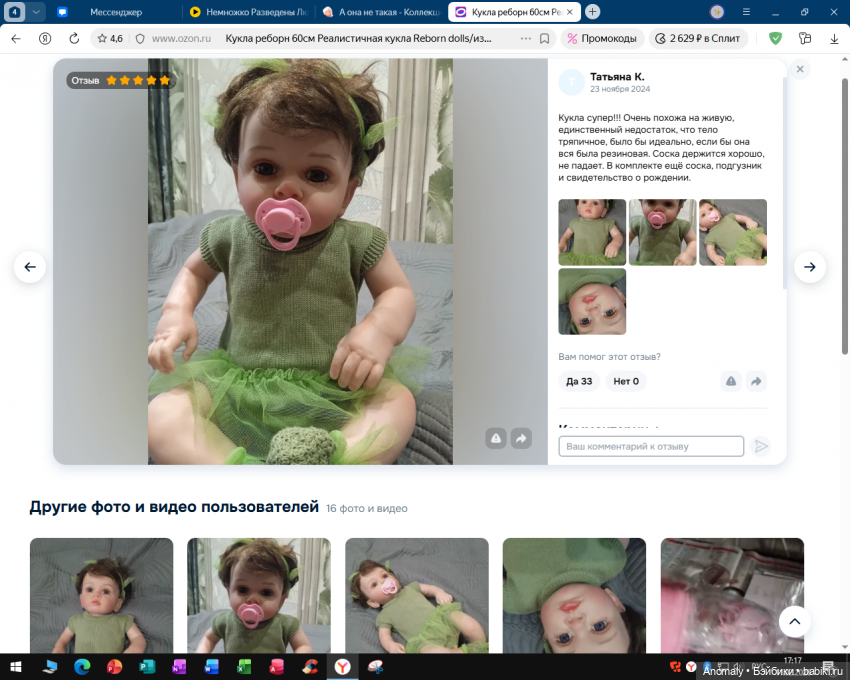Report the review with the warning icon beside the votes

(x=731, y=381)
